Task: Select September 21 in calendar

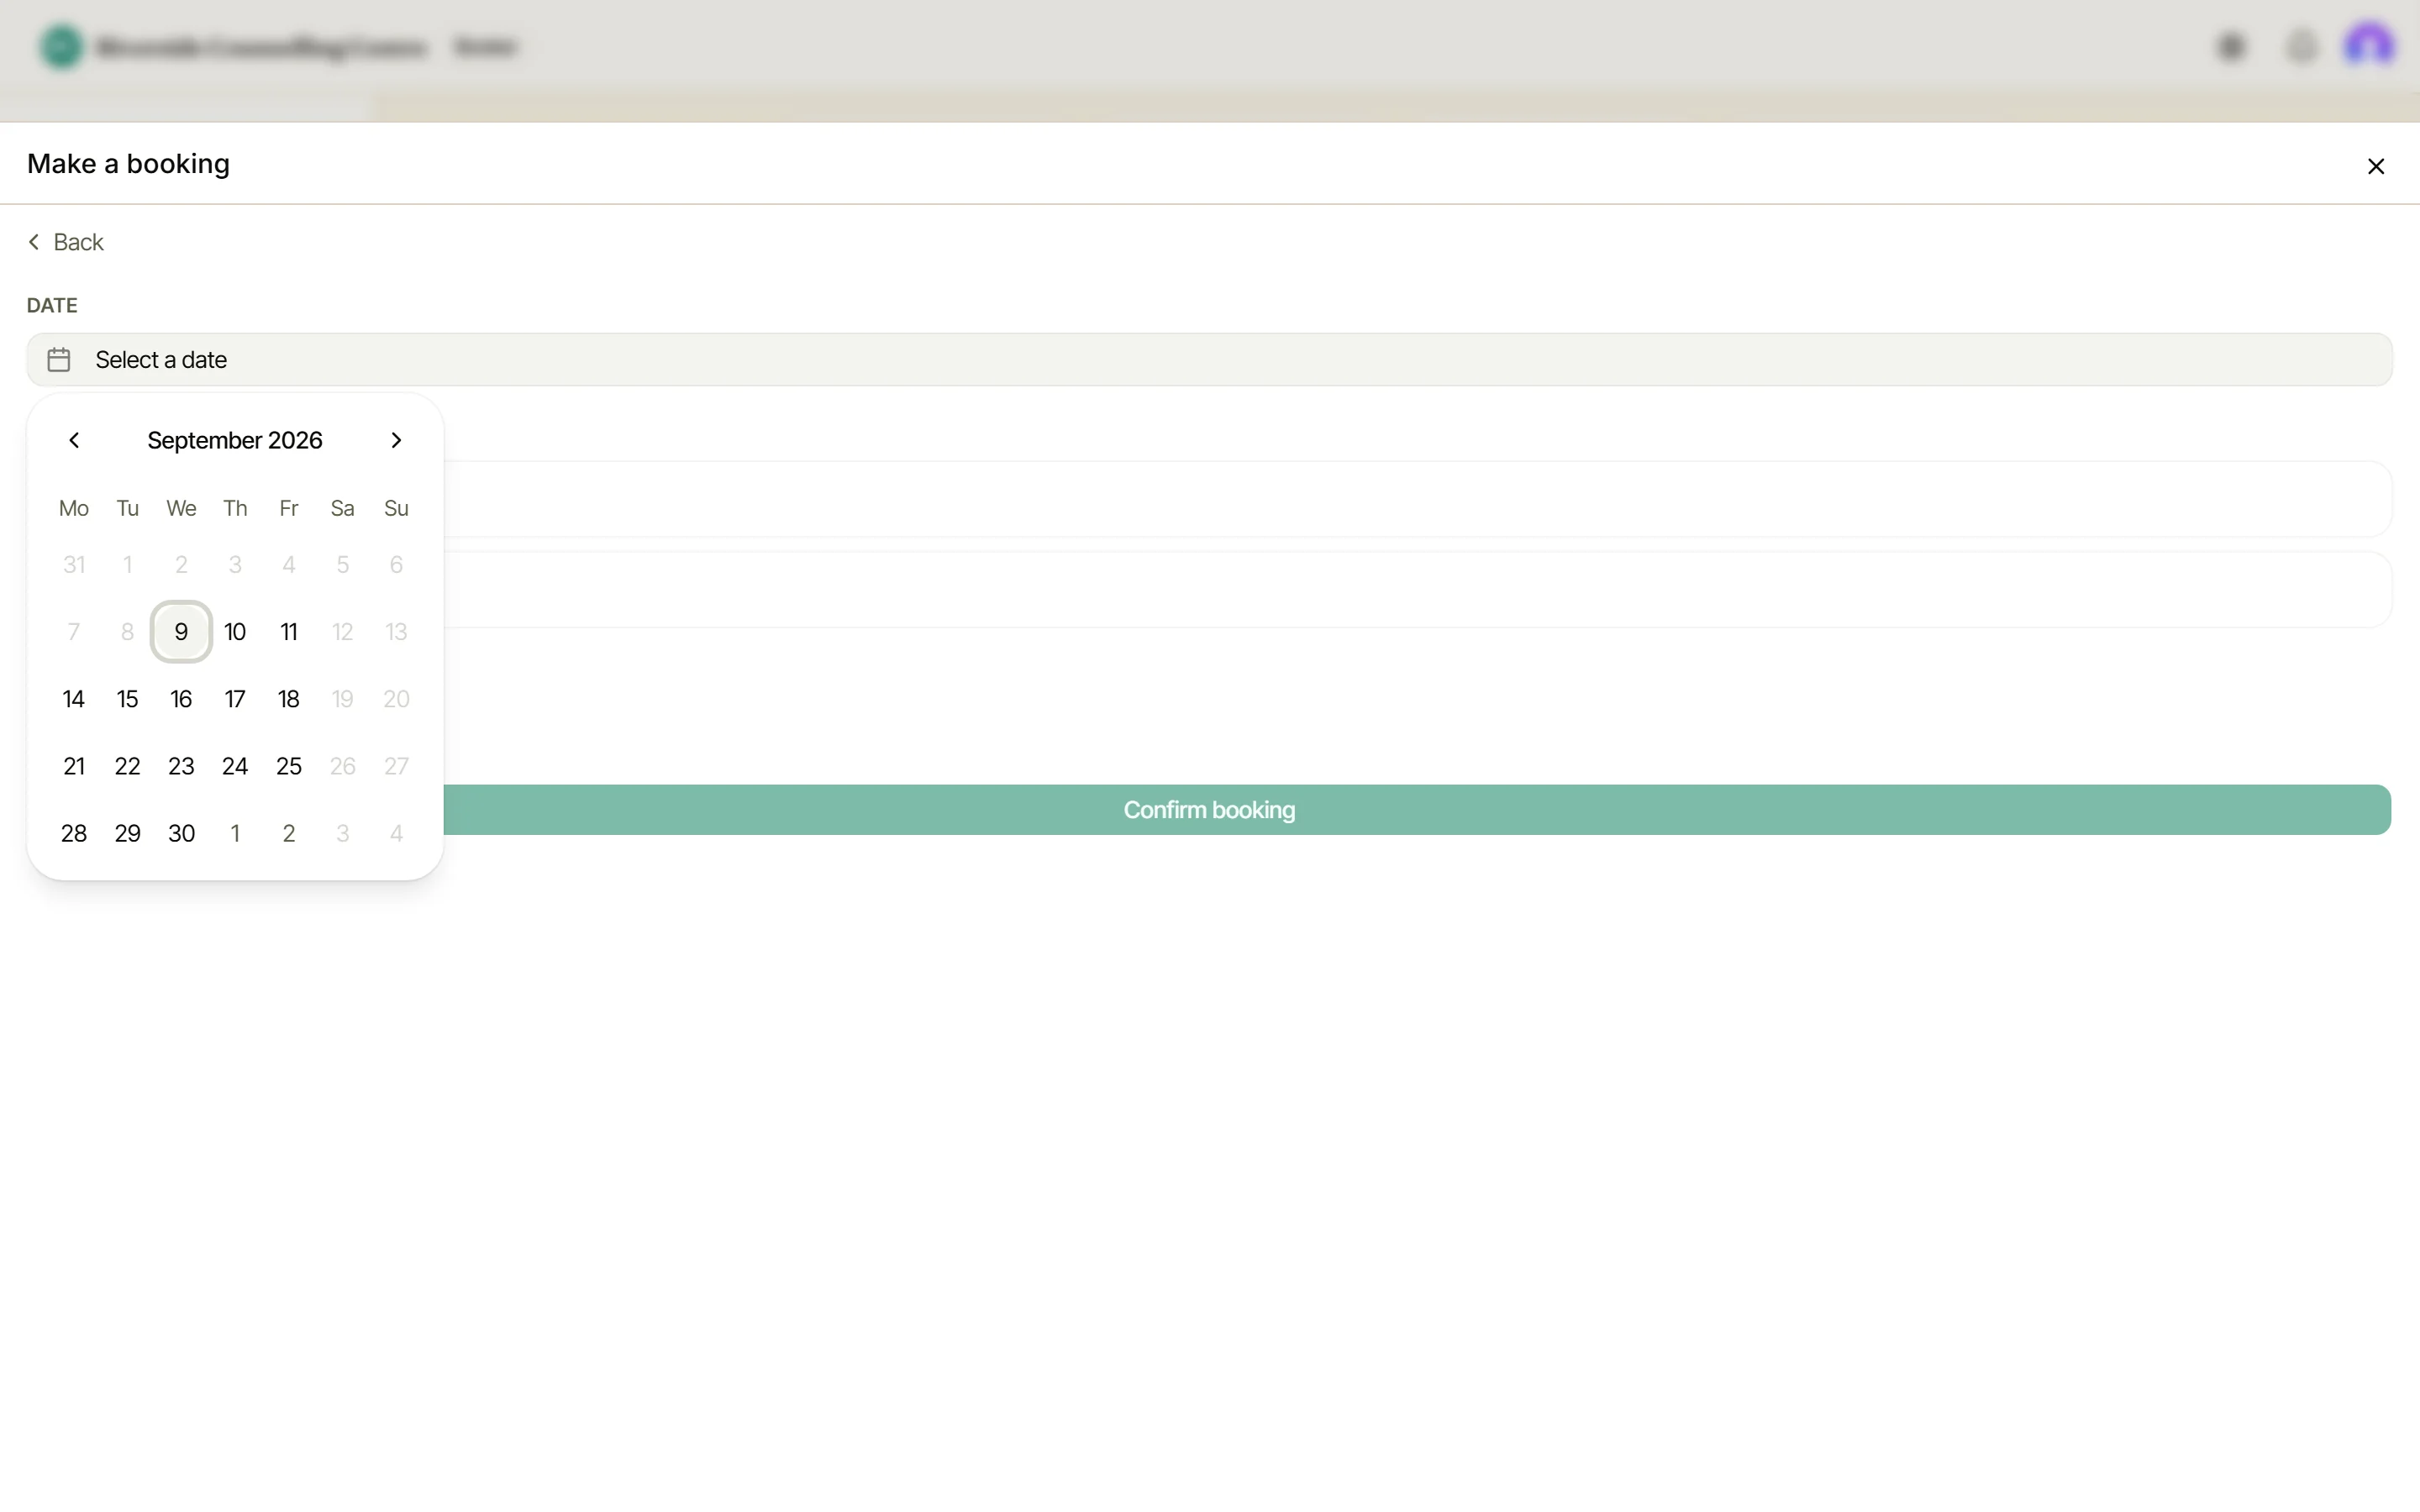Action: 74,766
